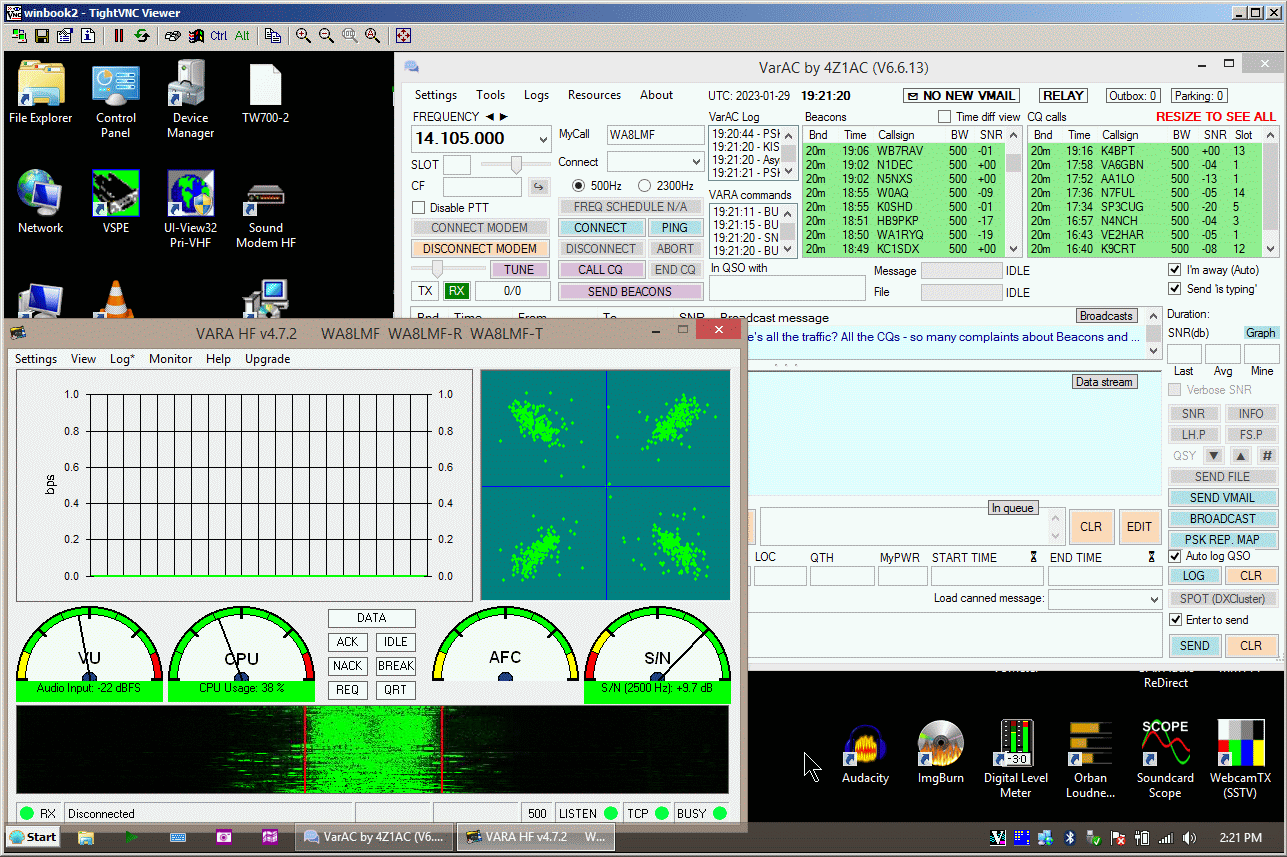Viewport: 1287px width, 857px height.
Task: Click PING button
Action: [x=675, y=228]
